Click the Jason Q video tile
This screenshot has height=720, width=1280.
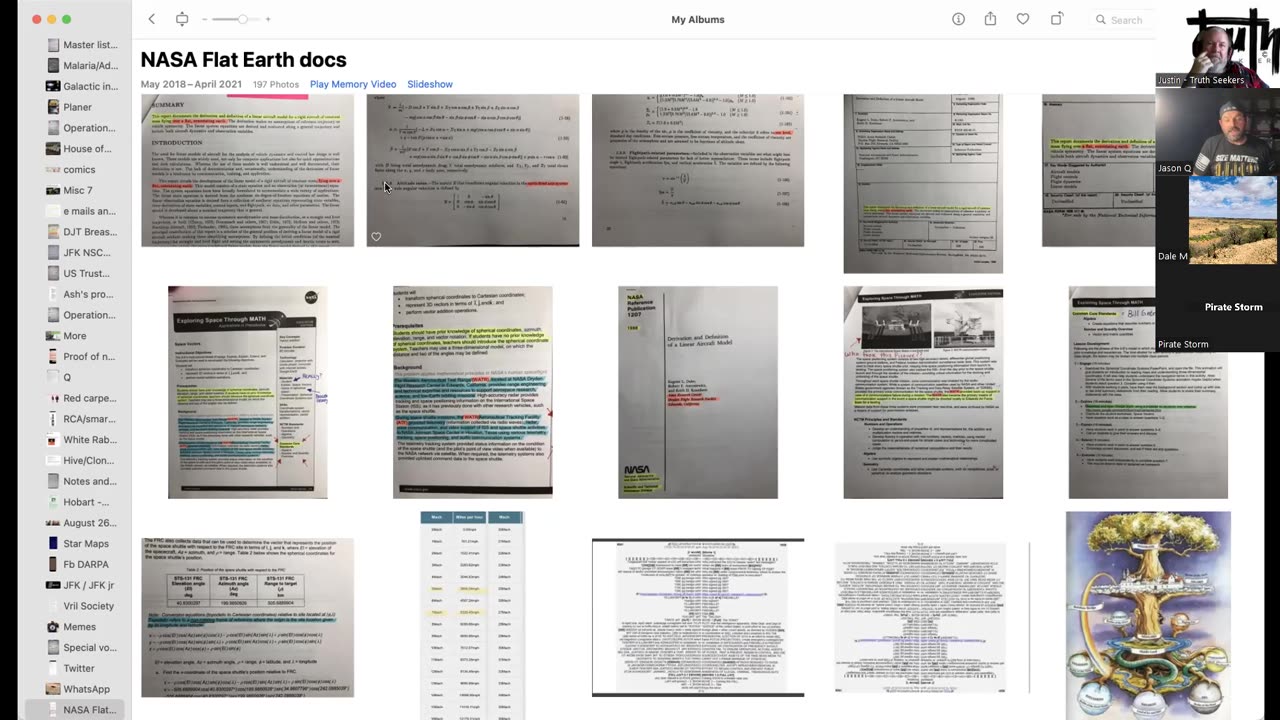[1217, 132]
